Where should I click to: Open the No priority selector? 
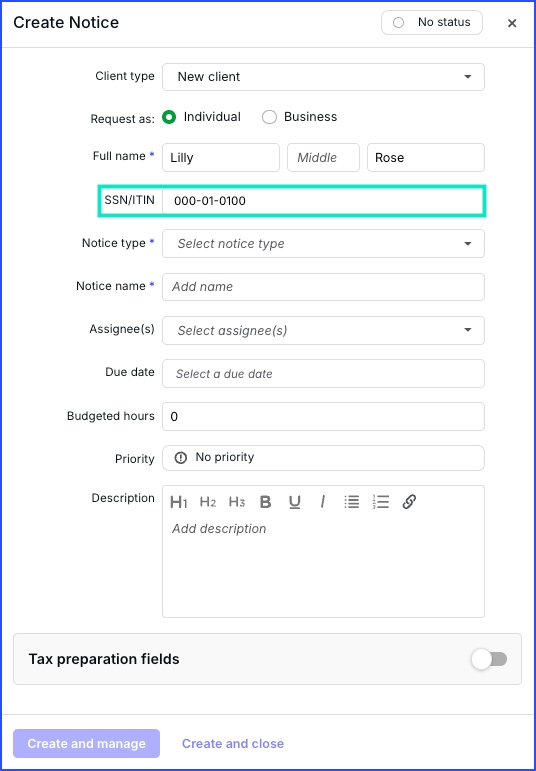click(323, 458)
